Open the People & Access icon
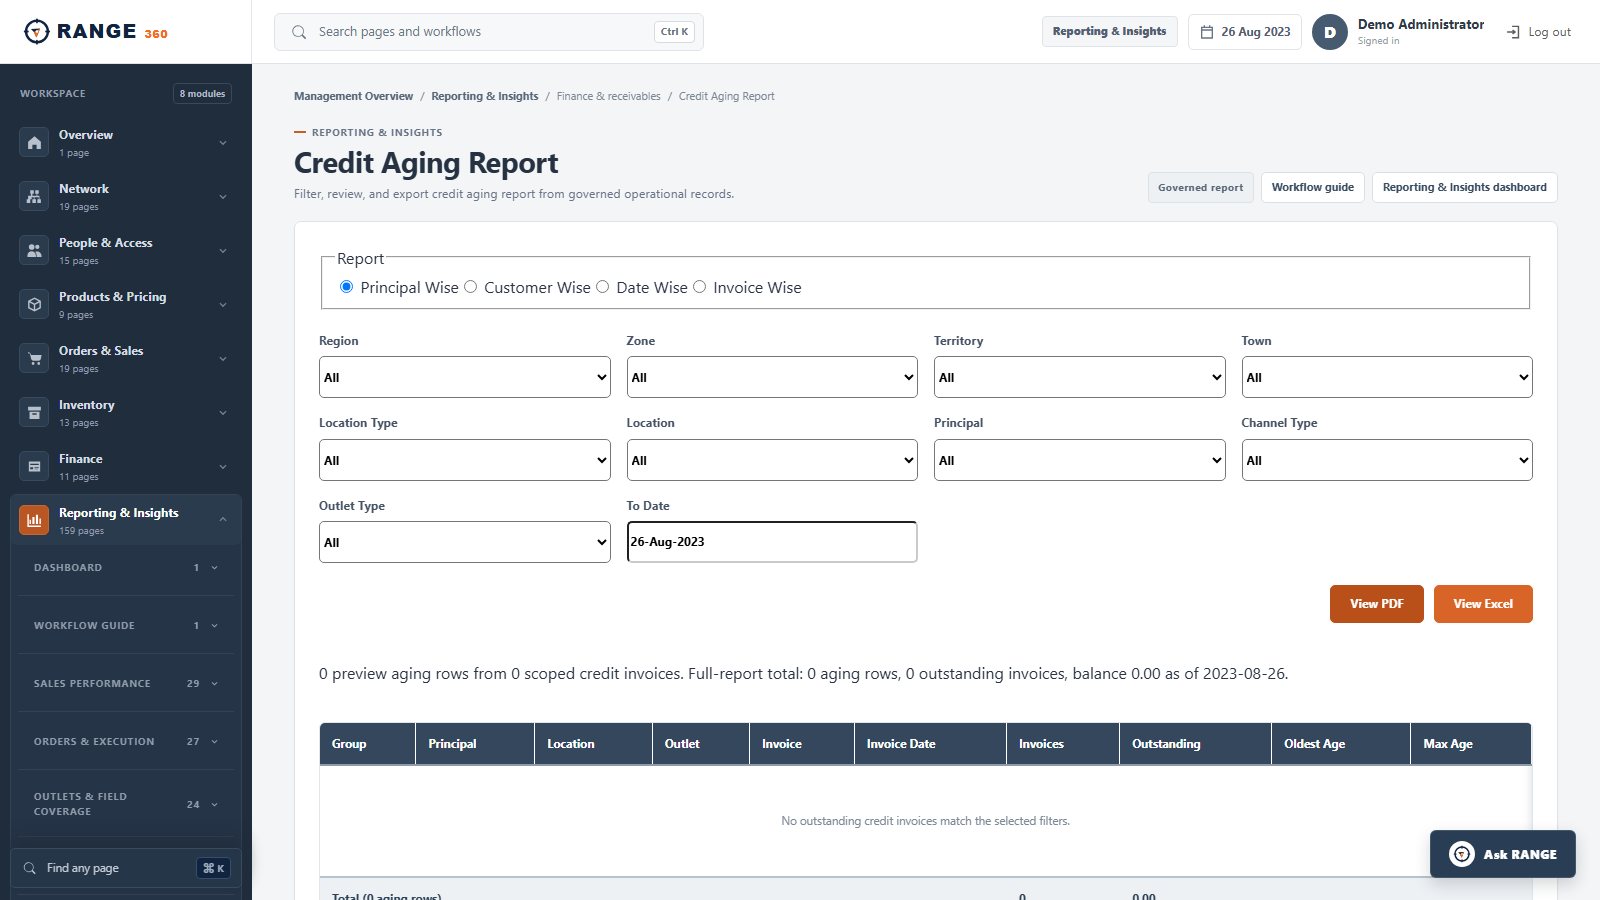Viewport: 1600px width, 900px height. click(34, 251)
